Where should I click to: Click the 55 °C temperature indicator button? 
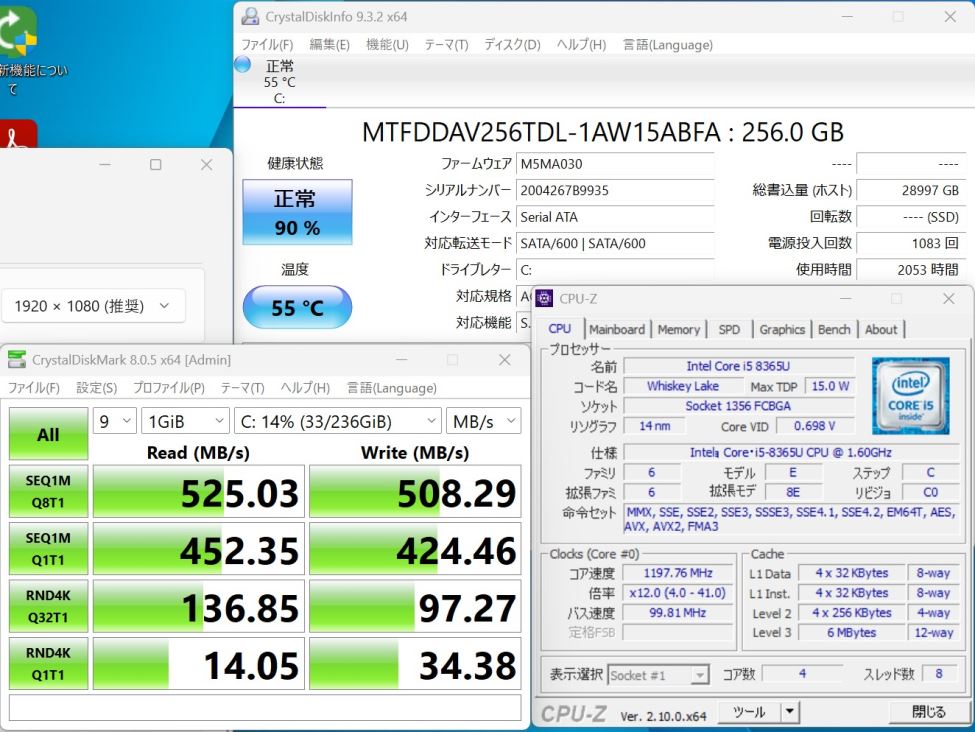tap(297, 307)
